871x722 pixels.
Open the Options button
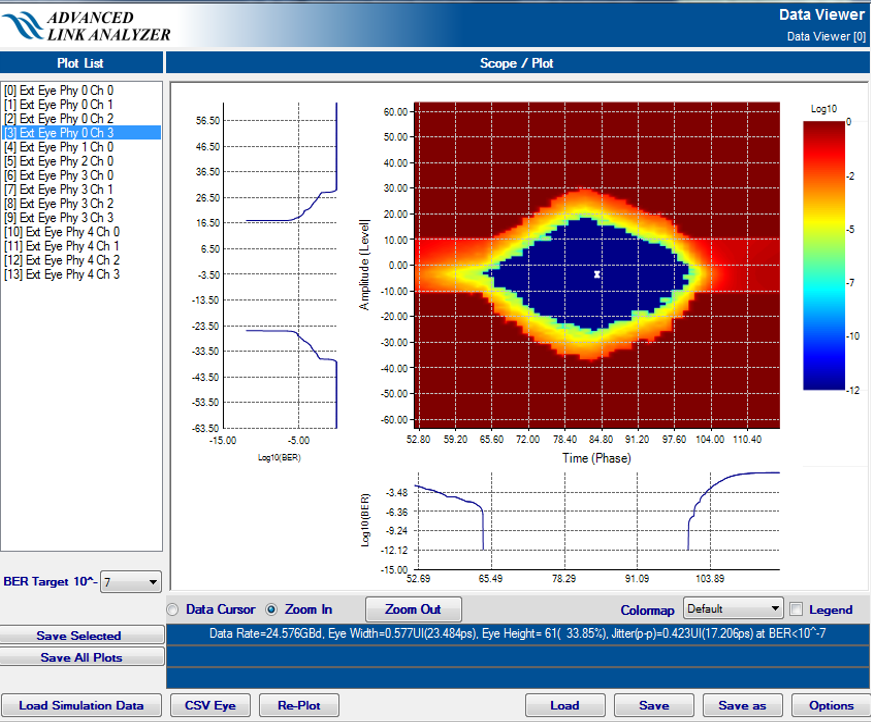(x=830, y=705)
